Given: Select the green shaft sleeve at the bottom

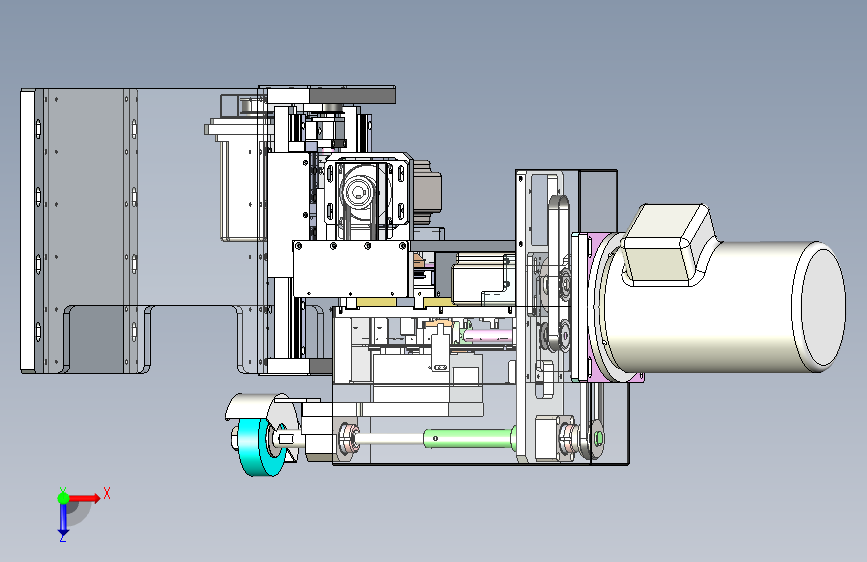Looking at the screenshot, I should pos(470,438).
